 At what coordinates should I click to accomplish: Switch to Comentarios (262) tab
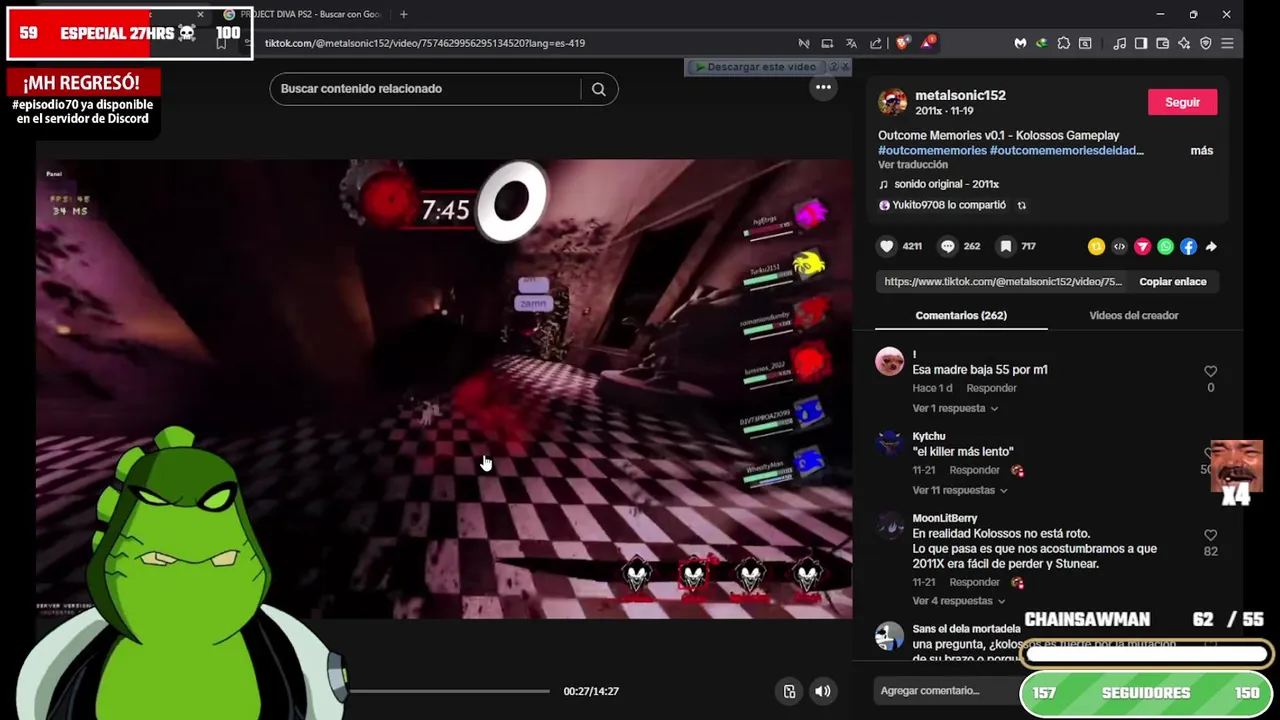pos(961,315)
